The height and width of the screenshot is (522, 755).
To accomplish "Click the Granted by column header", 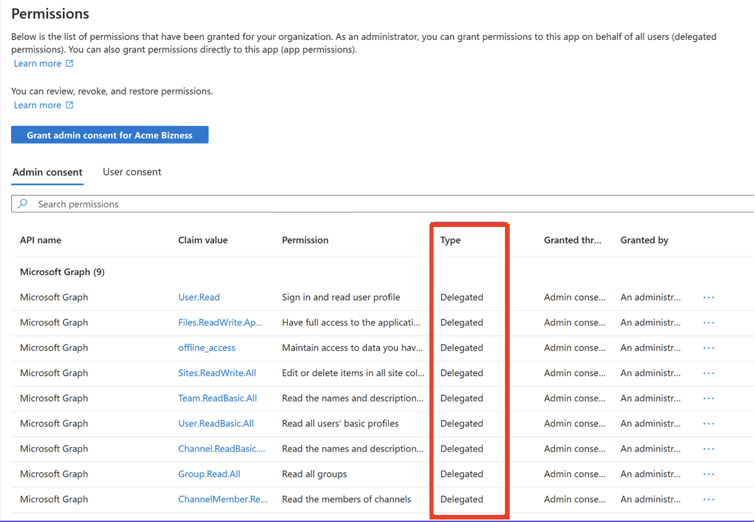I will coord(644,240).
